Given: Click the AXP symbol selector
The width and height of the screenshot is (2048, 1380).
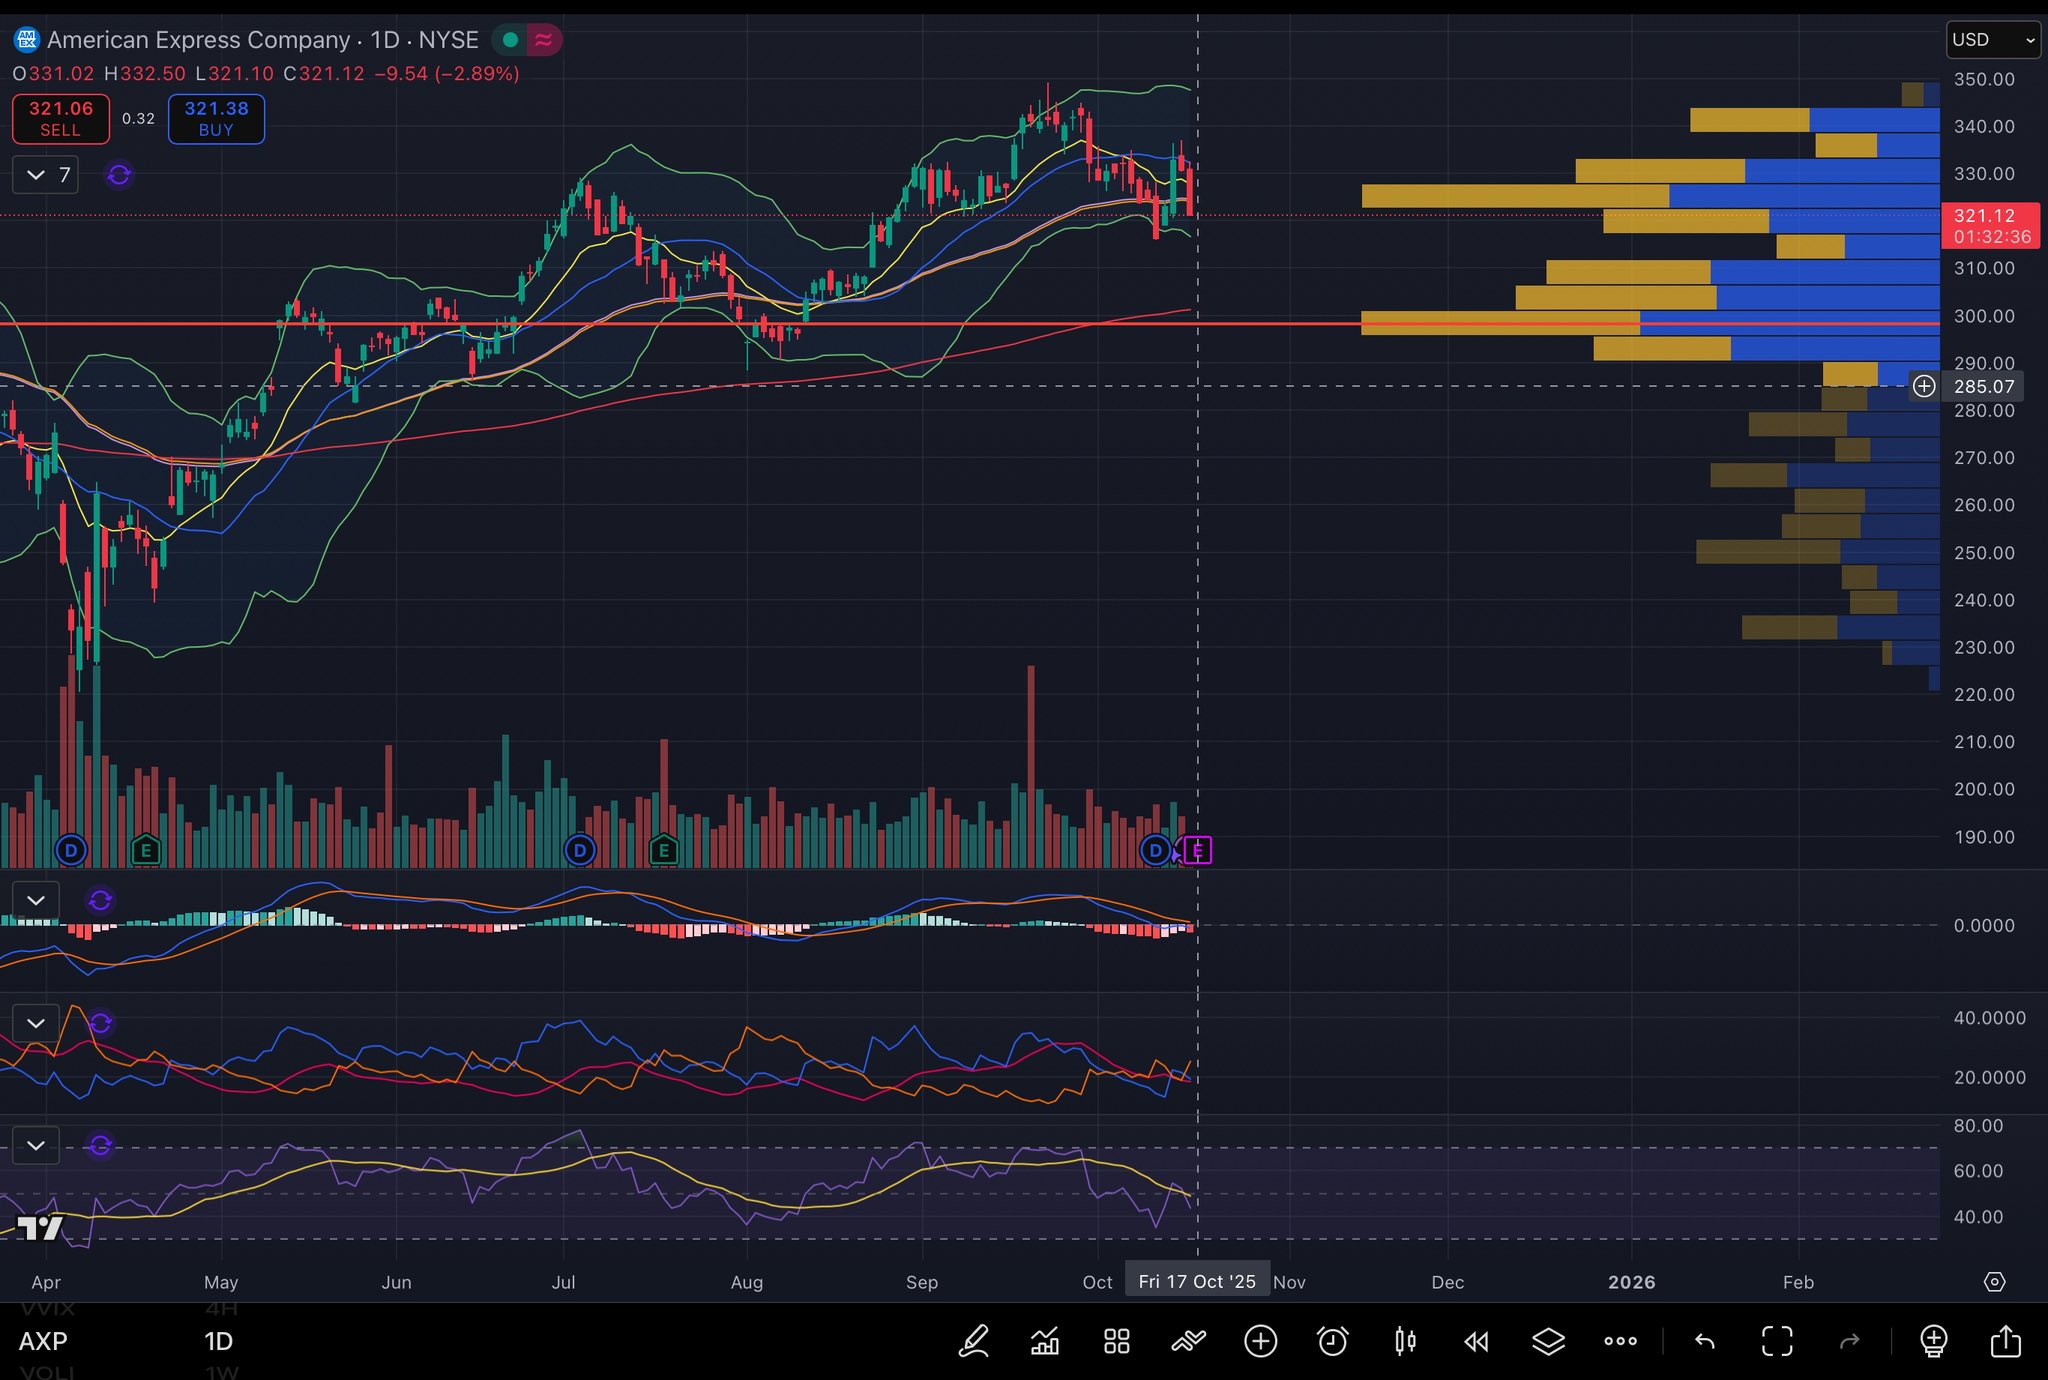Looking at the screenshot, I should [43, 1341].
